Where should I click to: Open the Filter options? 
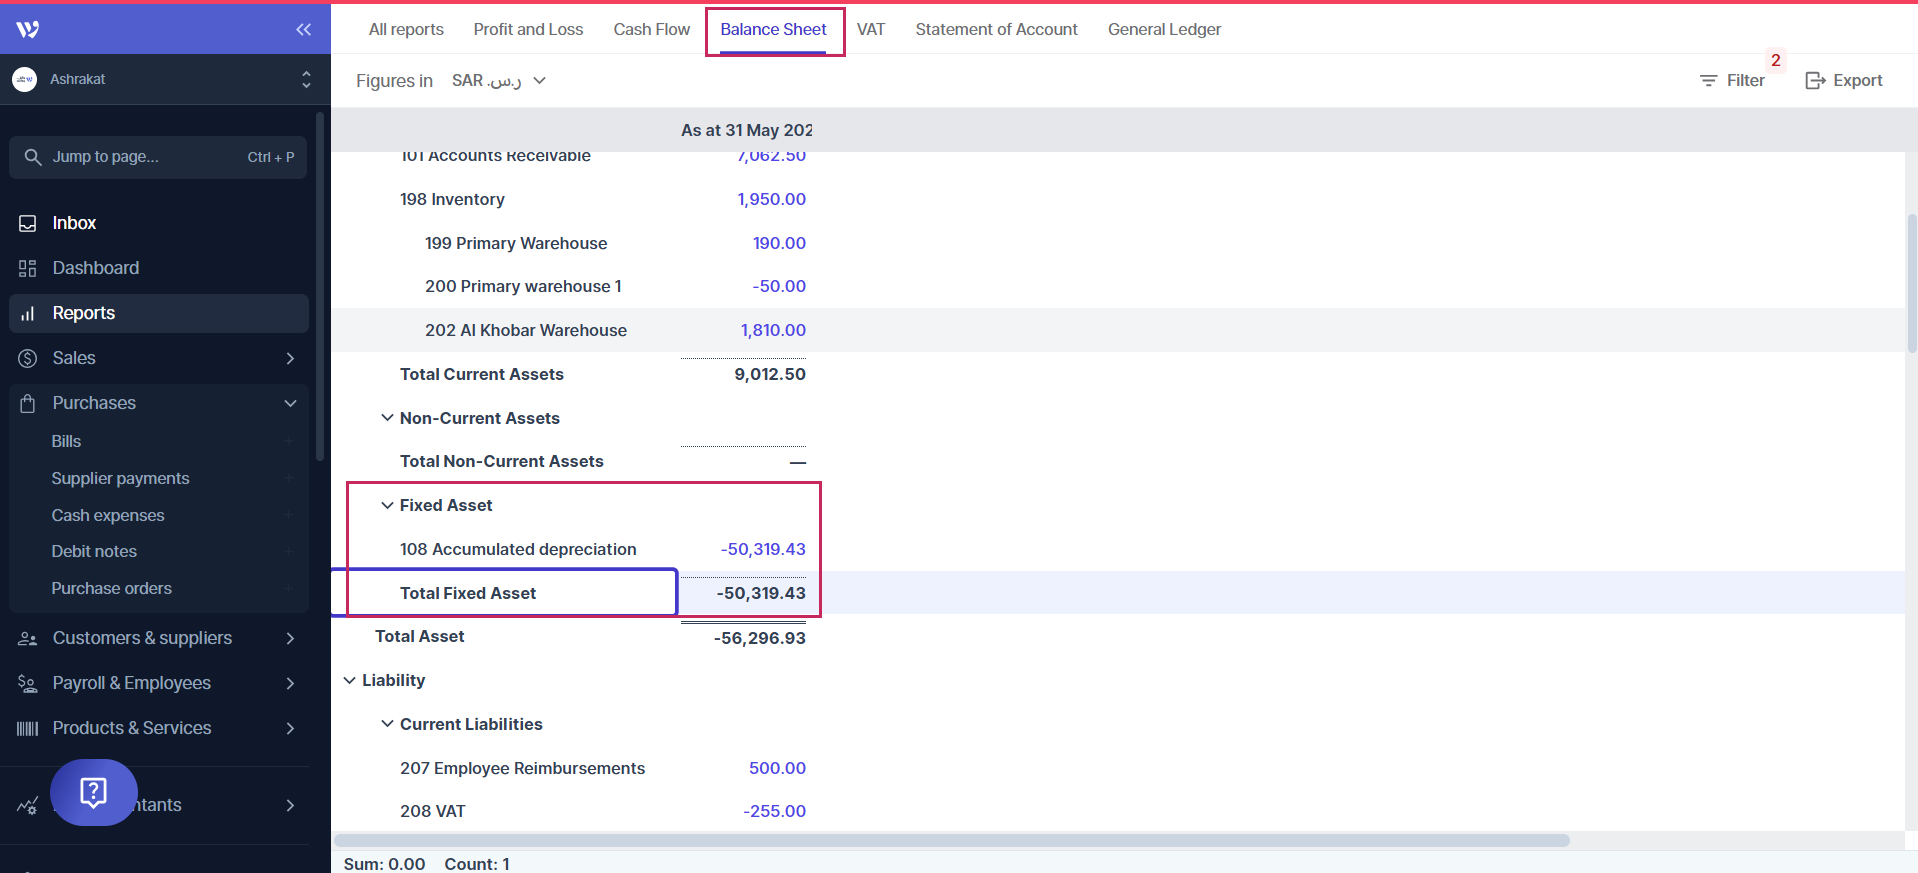tap(1733, 81)
